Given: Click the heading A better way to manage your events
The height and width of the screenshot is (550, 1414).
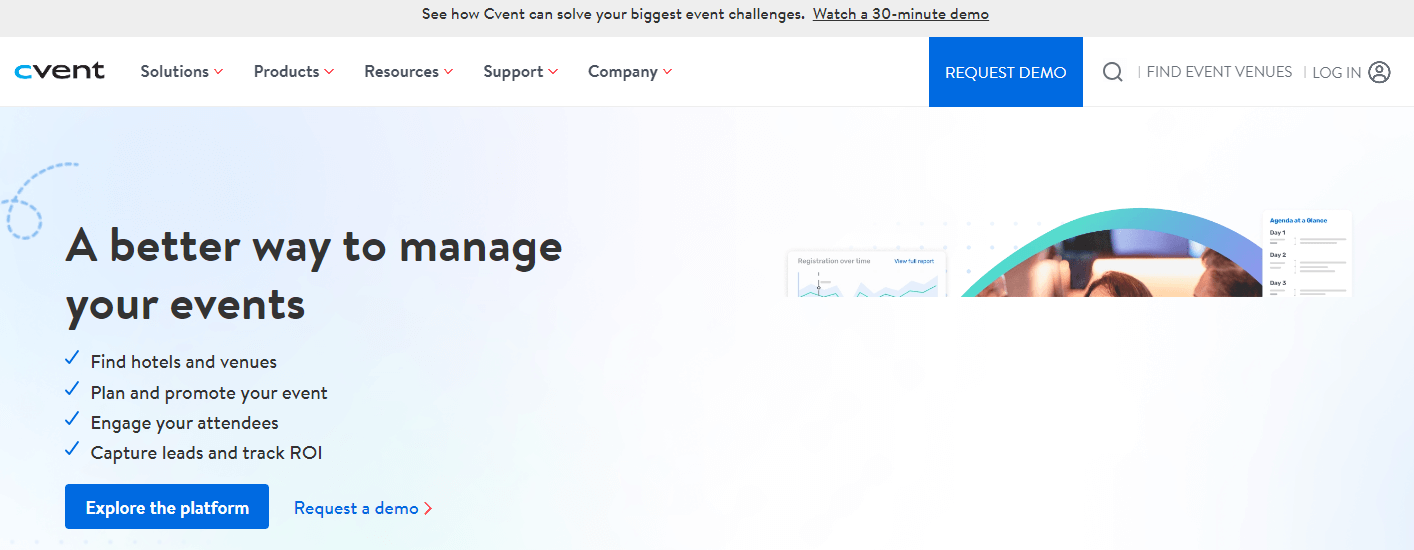Looking at the screenshot, I should pyautogui.click(x=314, y=274).
